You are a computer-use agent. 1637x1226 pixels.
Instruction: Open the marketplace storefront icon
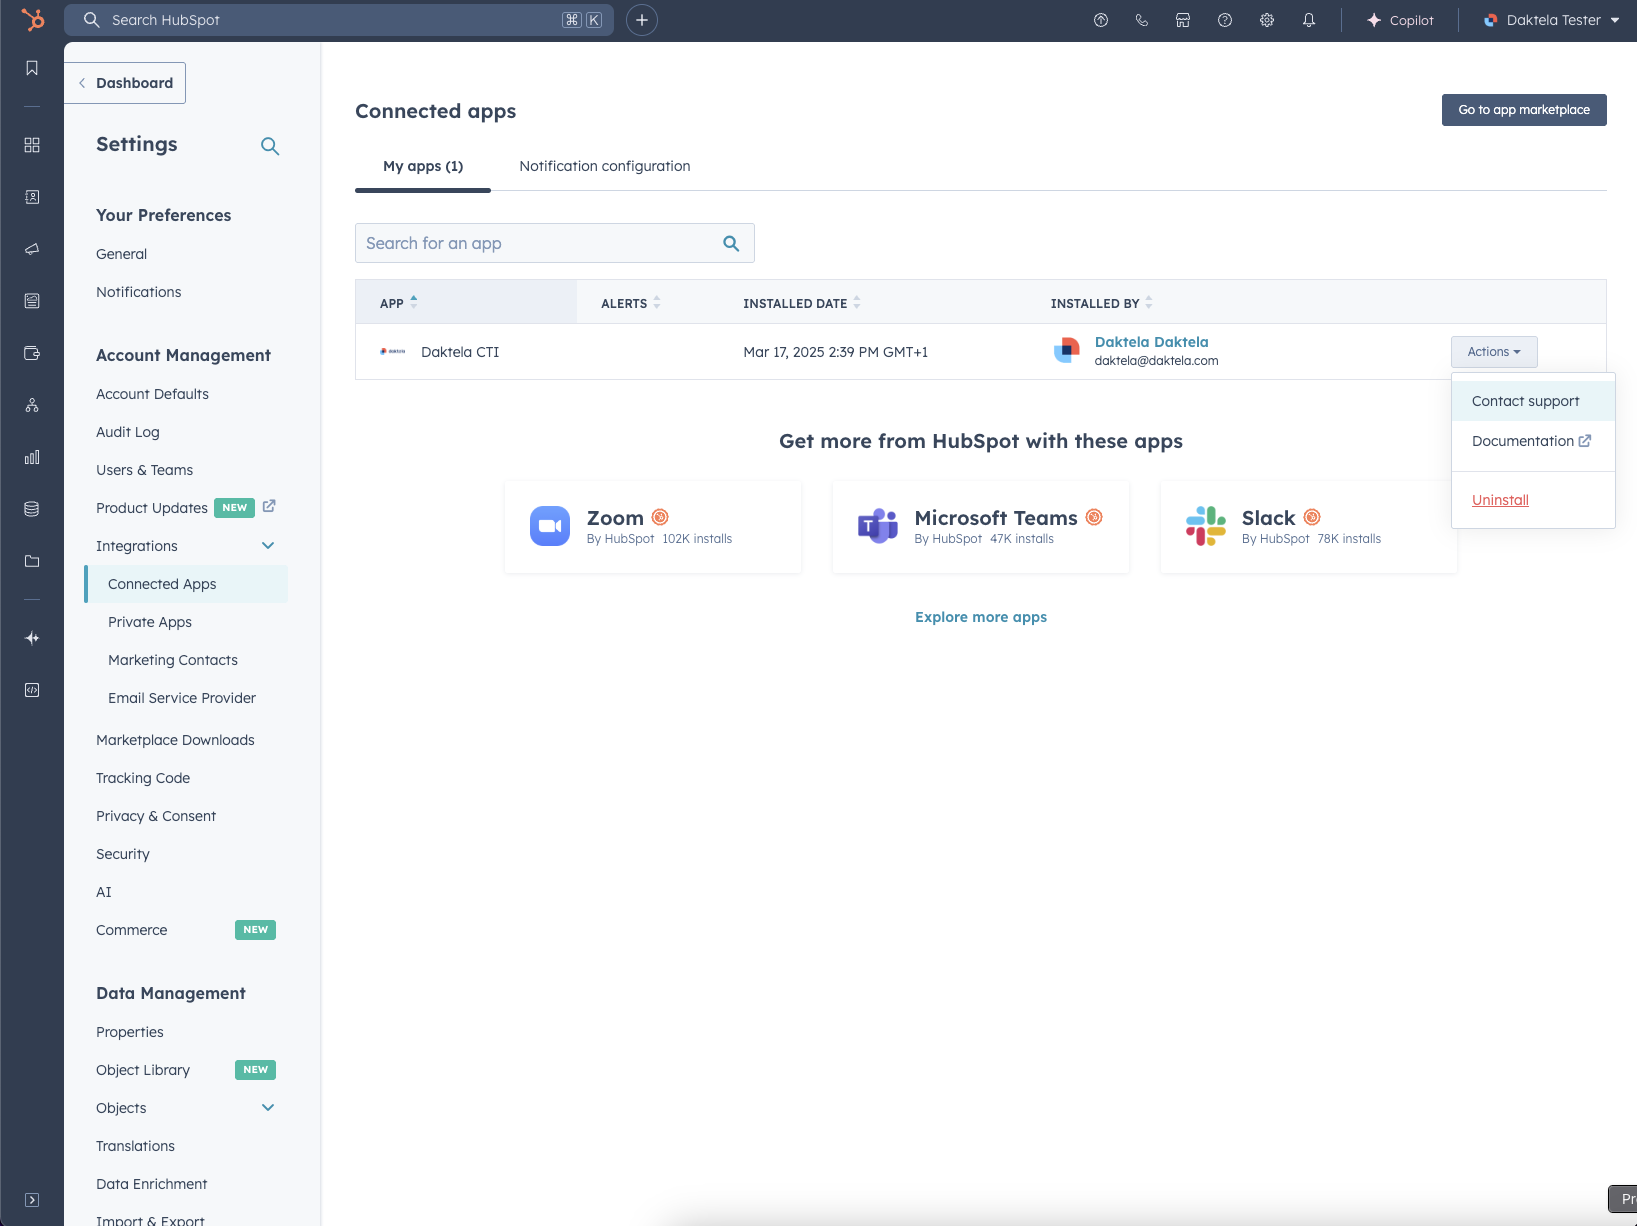pos(1183,20)
